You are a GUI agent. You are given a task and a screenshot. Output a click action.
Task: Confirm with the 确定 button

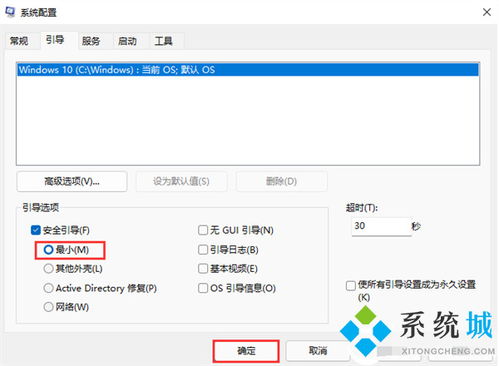click(x=246, y=351)
